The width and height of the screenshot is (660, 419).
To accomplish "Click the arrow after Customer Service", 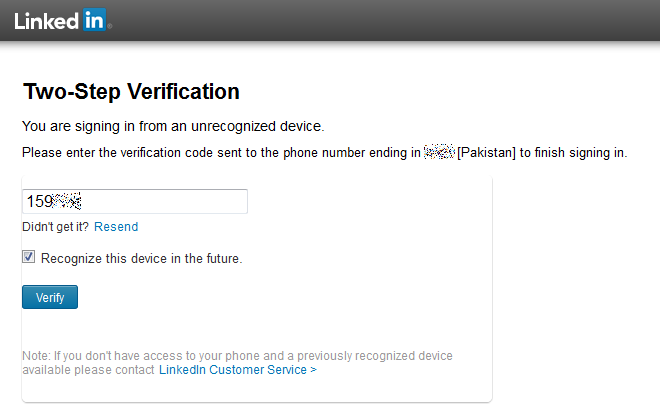I will [x=313, y=369].
